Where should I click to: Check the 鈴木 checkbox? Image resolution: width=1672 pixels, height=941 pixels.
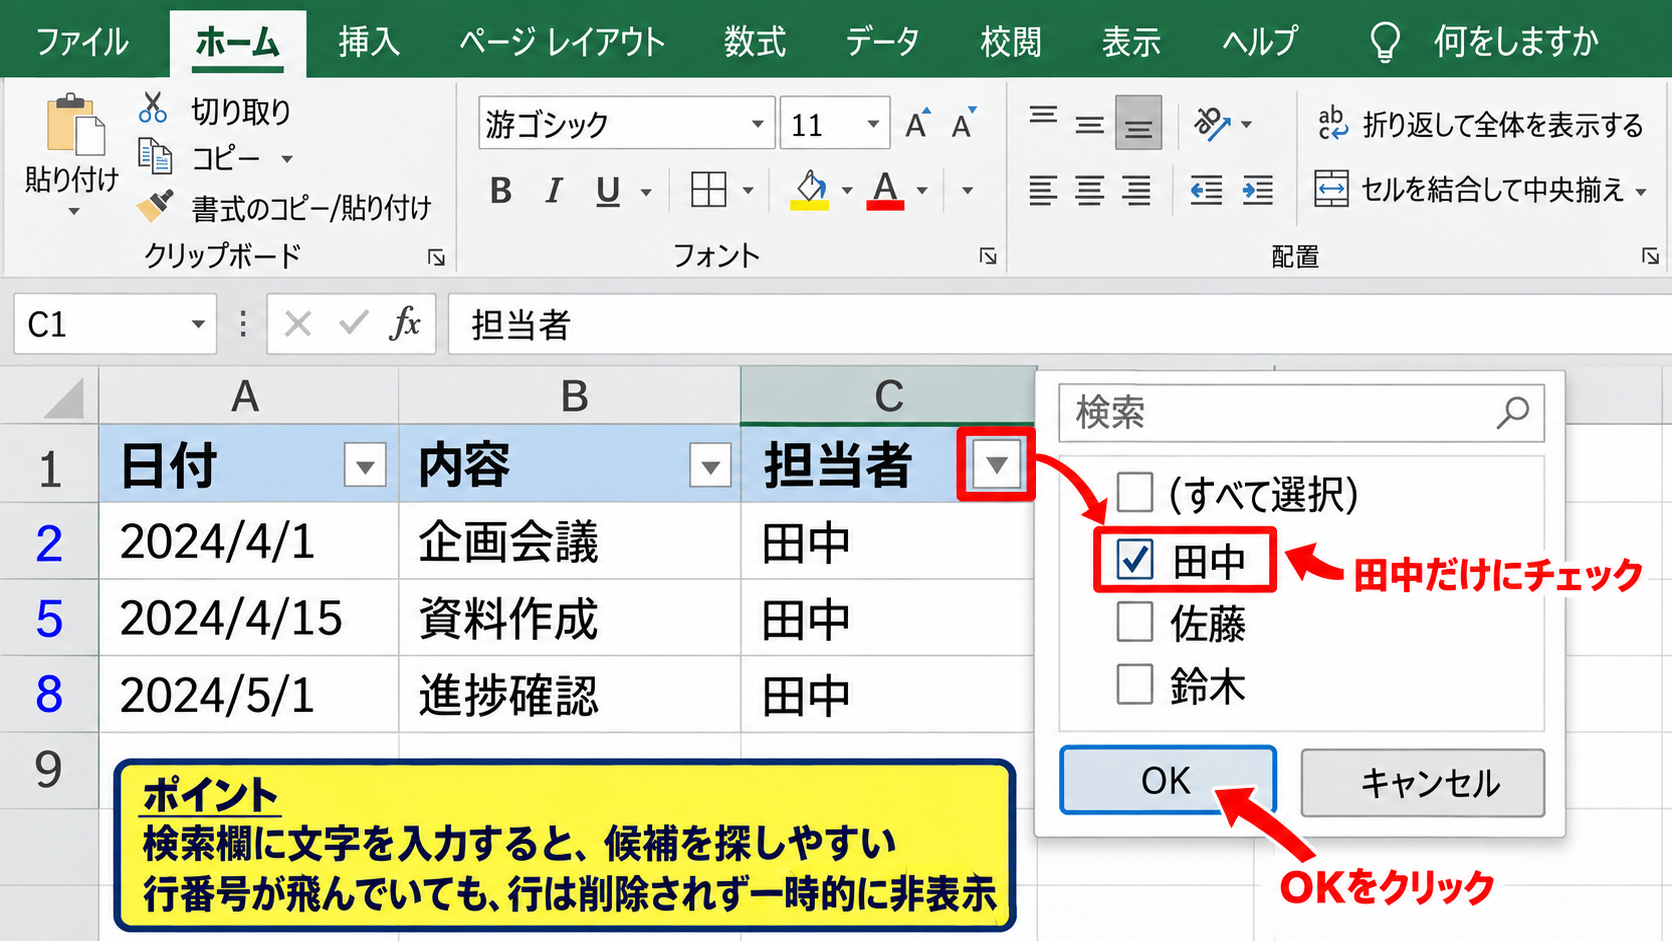coord(1135,685)
